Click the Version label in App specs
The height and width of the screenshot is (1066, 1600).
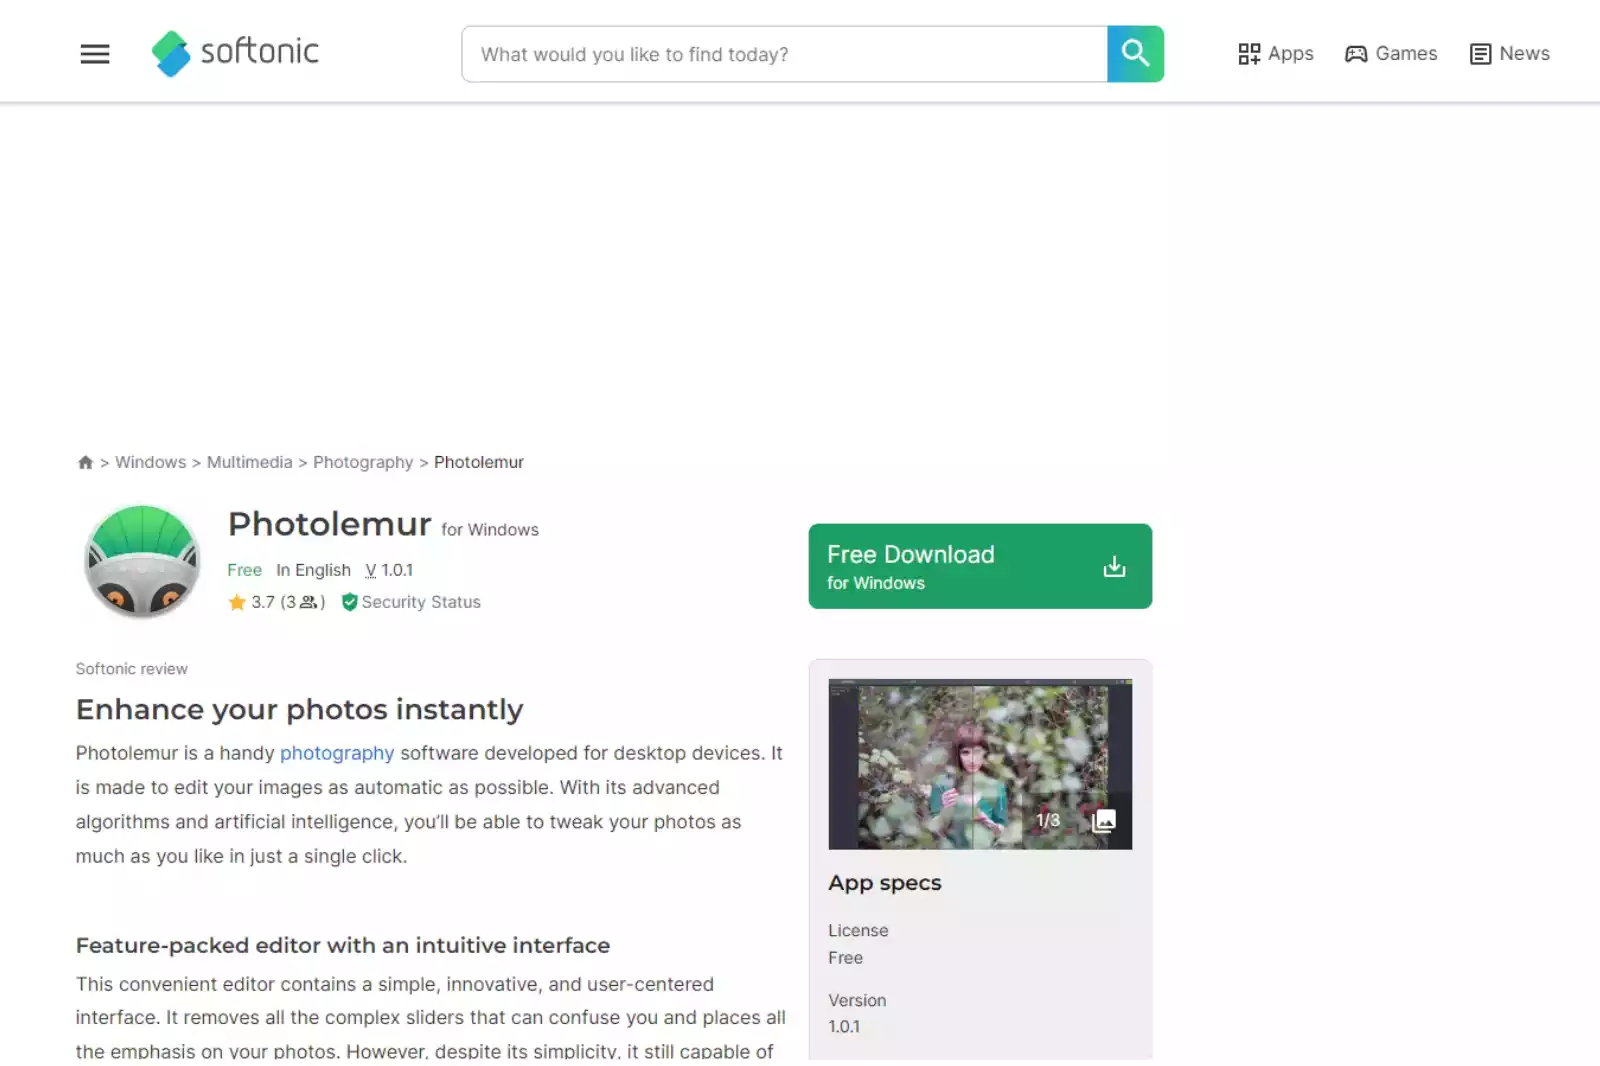[x=857, y=1000]
